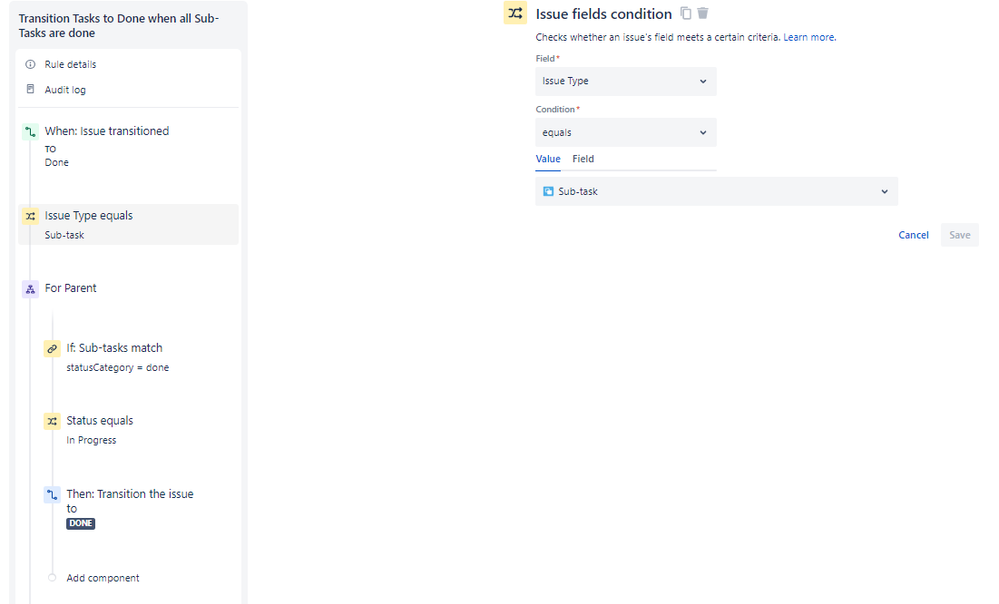Click the For Parent branch icon
This screenshot has width=999, height=604.
tap(30, 288)
